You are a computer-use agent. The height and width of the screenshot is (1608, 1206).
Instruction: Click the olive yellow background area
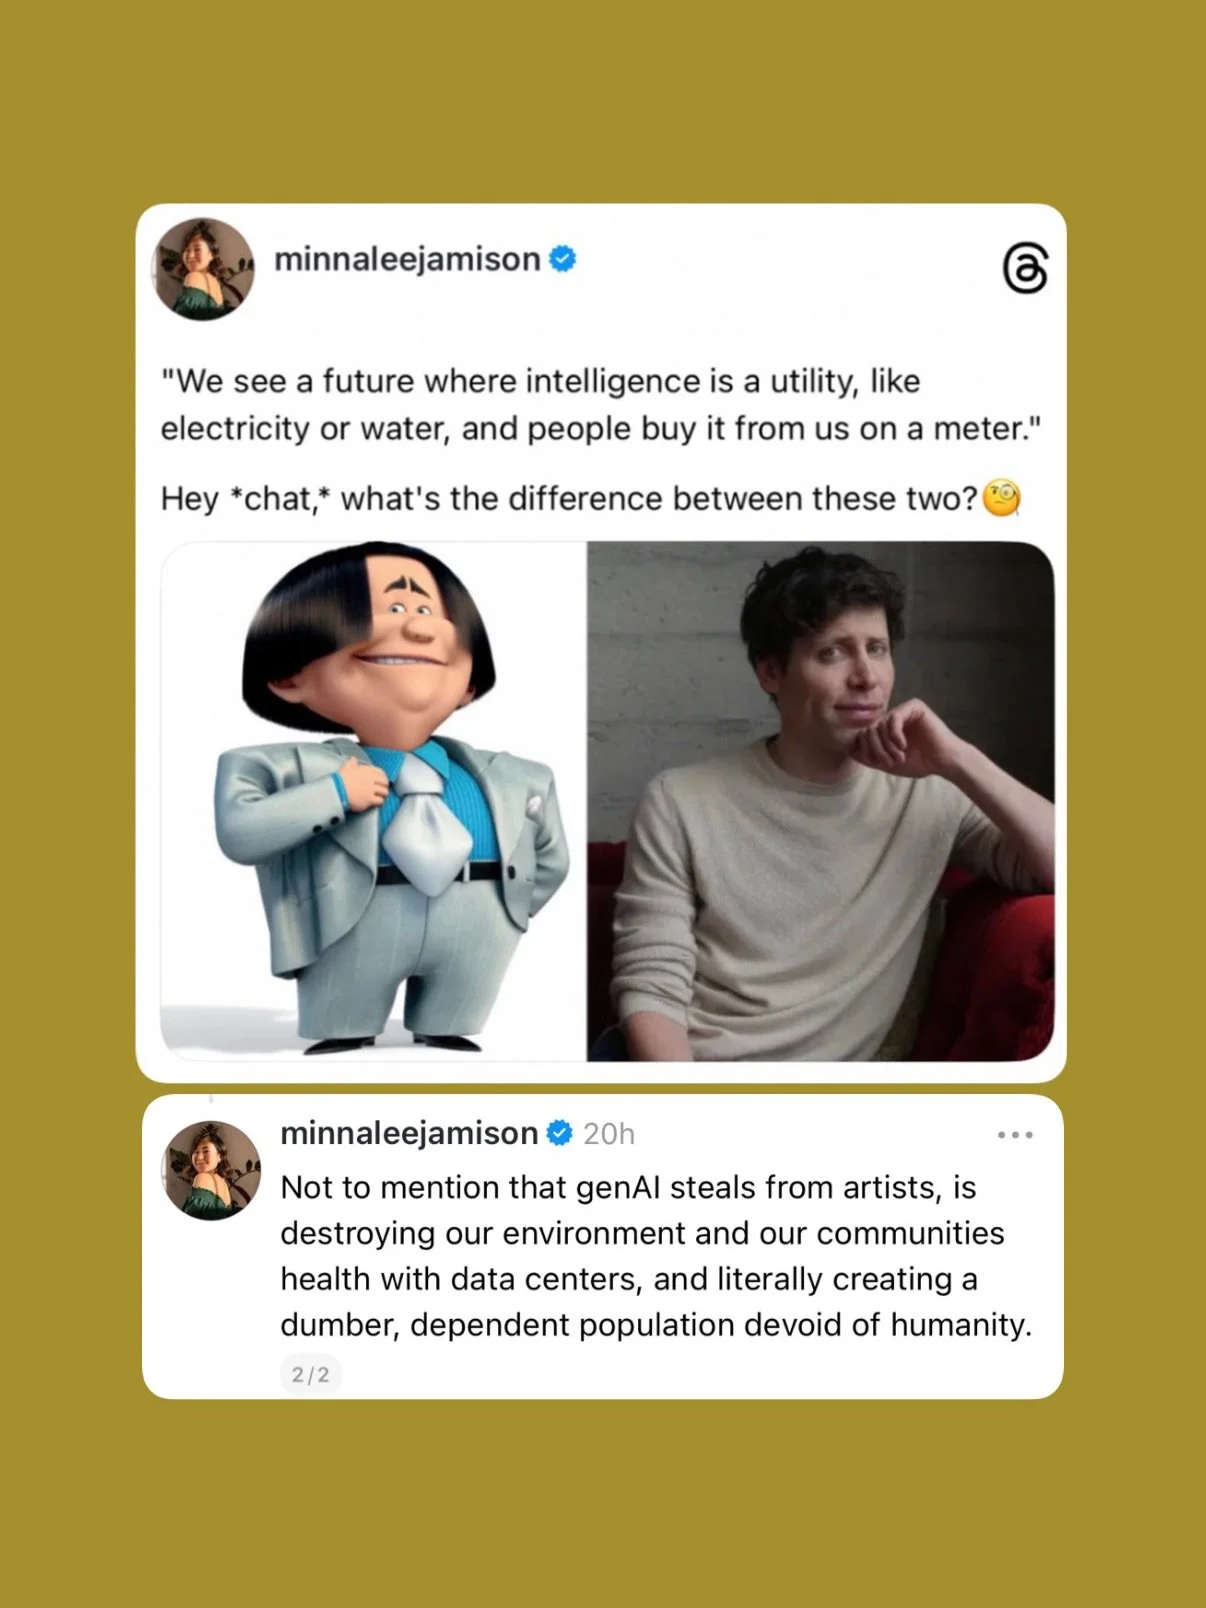pos(603,100)
